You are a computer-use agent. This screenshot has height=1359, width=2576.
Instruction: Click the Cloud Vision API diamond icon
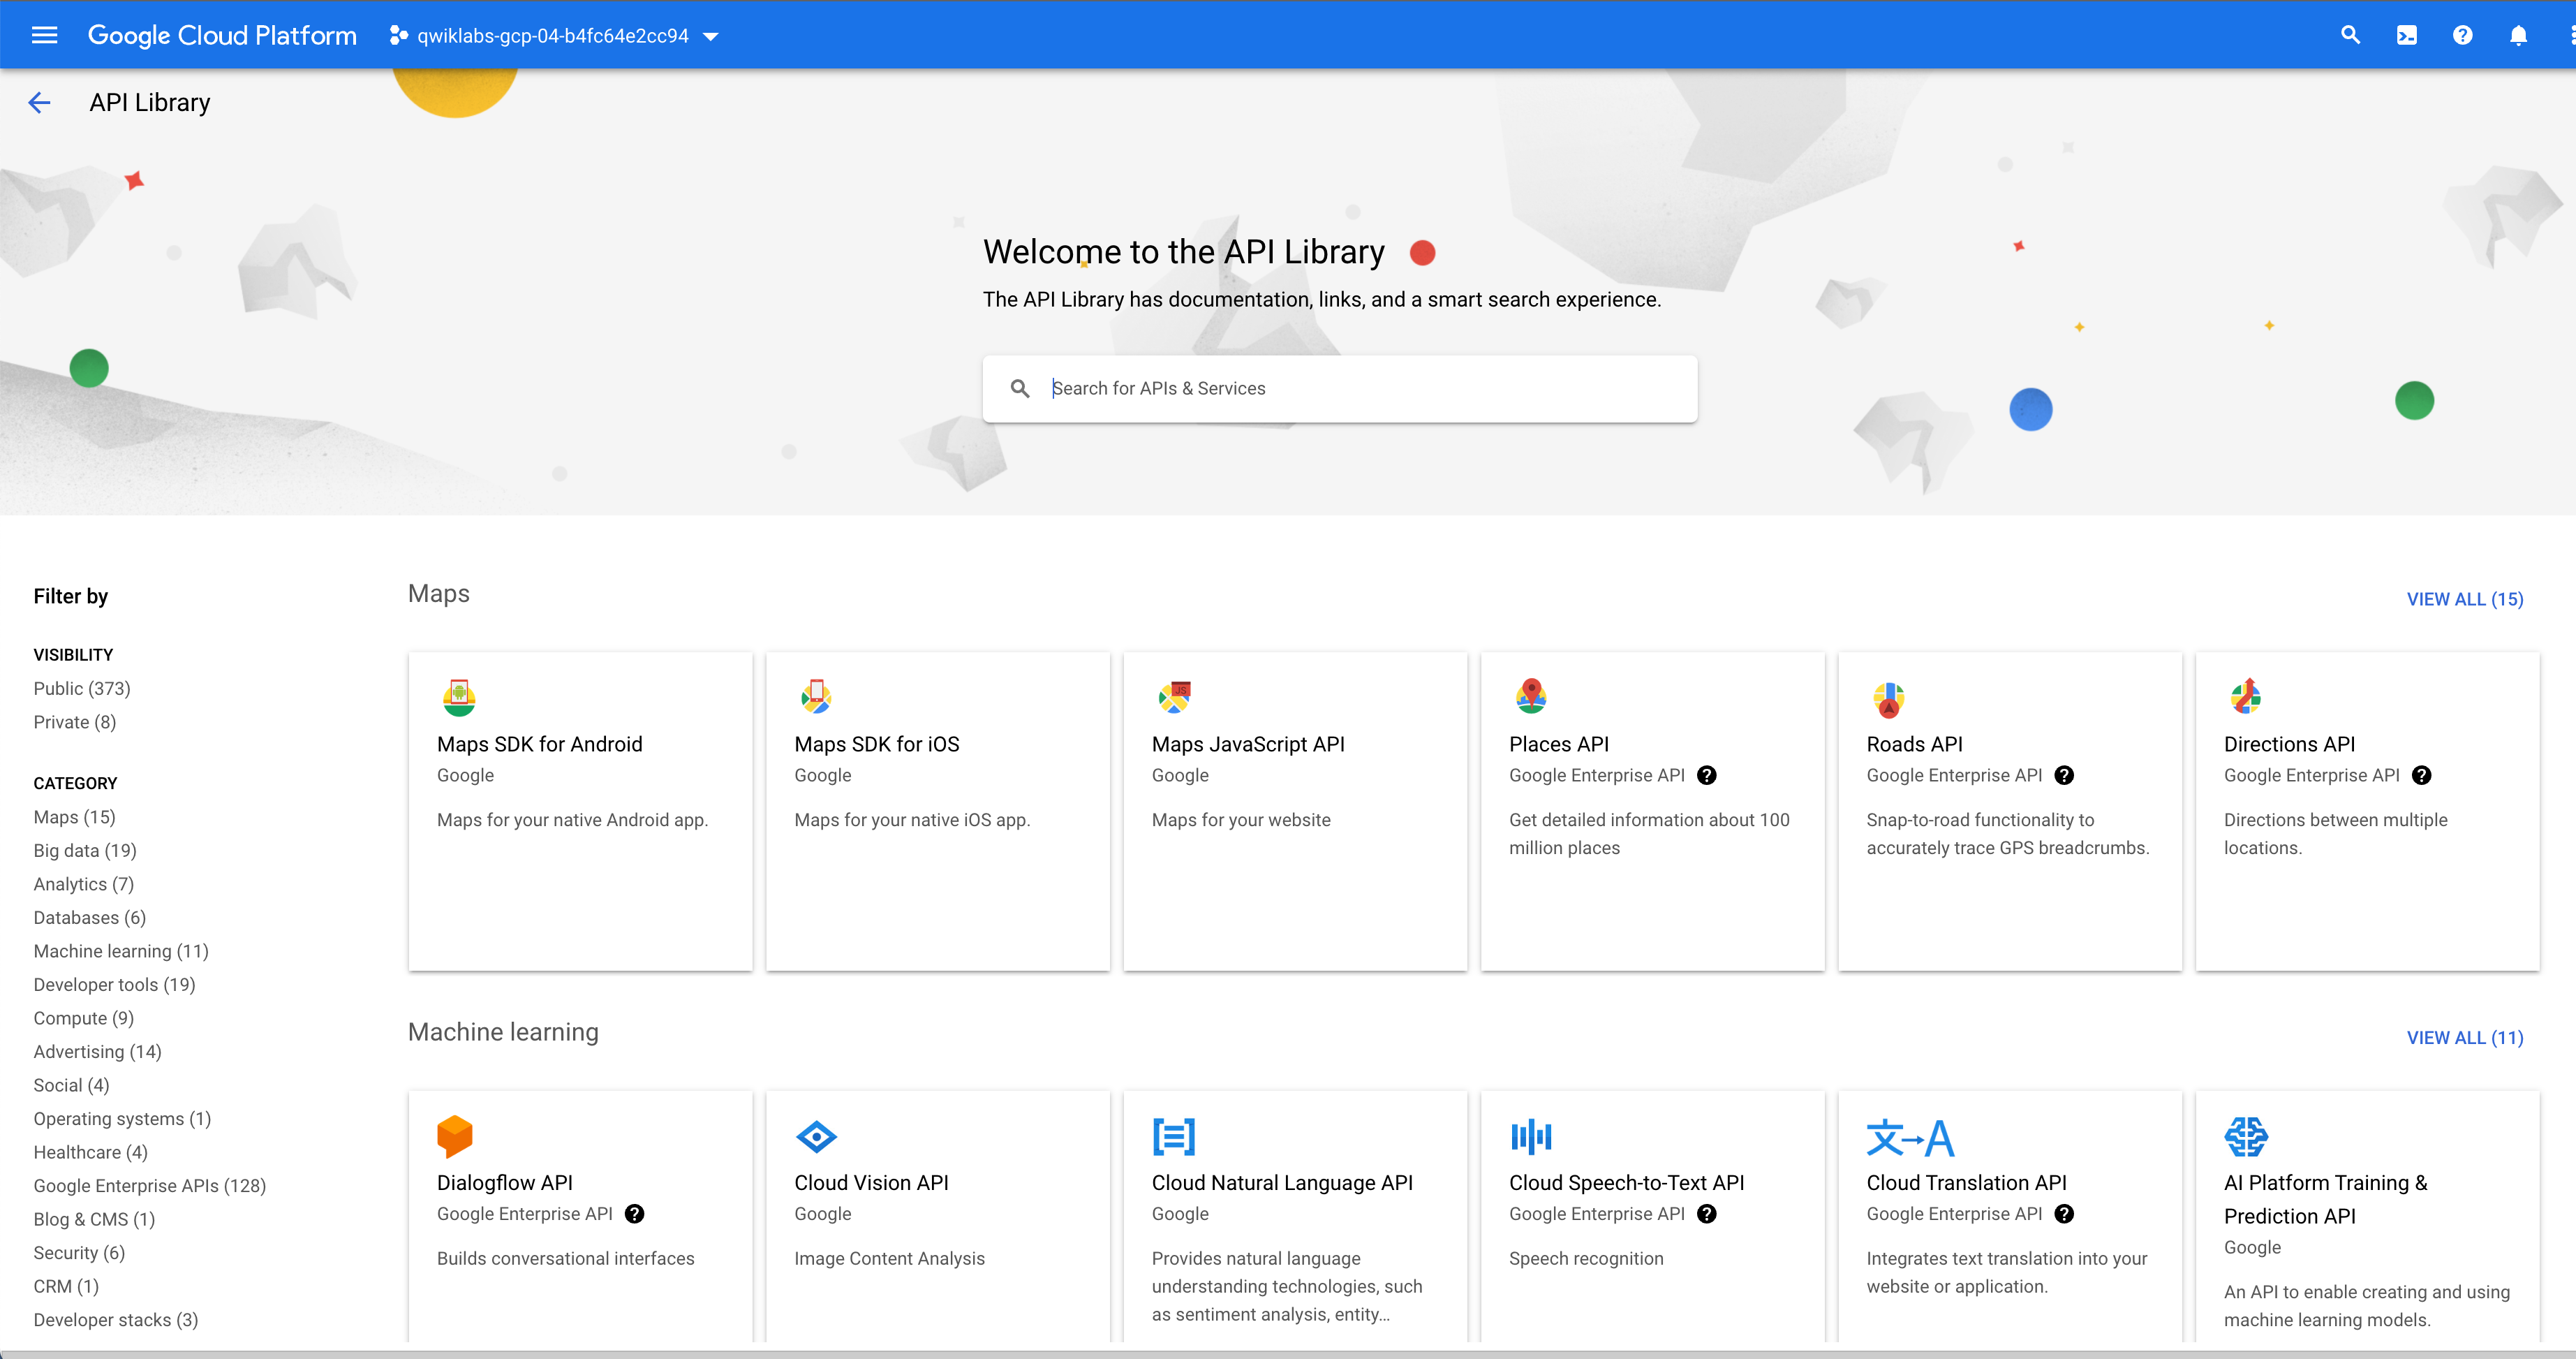click(816, 1136)
